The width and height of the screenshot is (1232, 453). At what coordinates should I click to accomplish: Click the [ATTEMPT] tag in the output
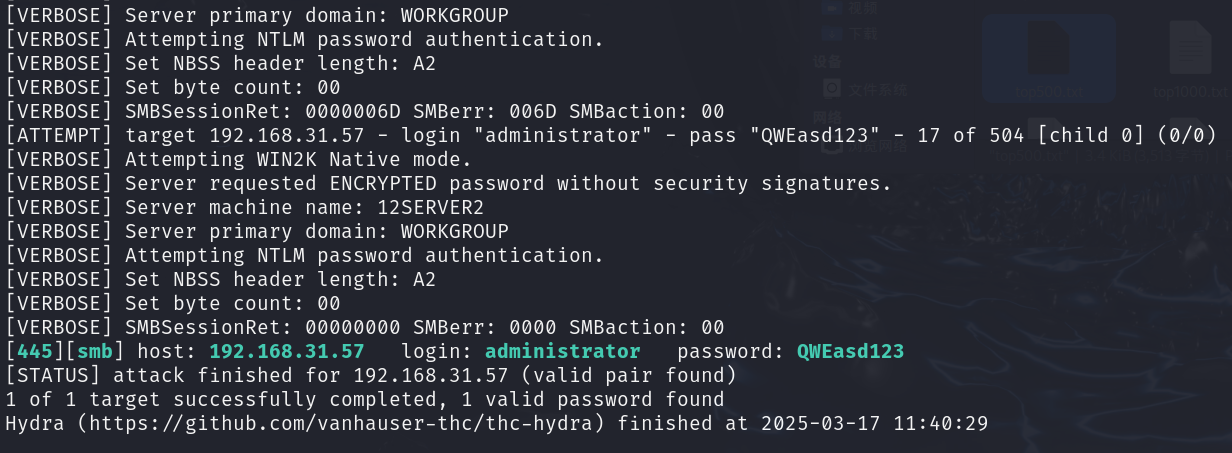pos(59,135)
